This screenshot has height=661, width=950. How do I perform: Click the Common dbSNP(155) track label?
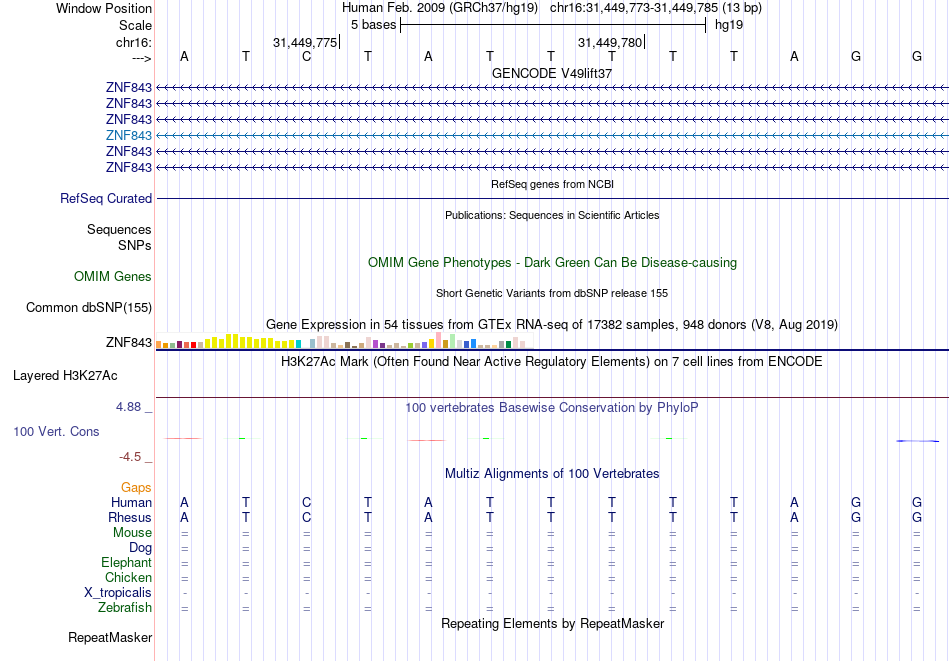(x=88, y=308)
